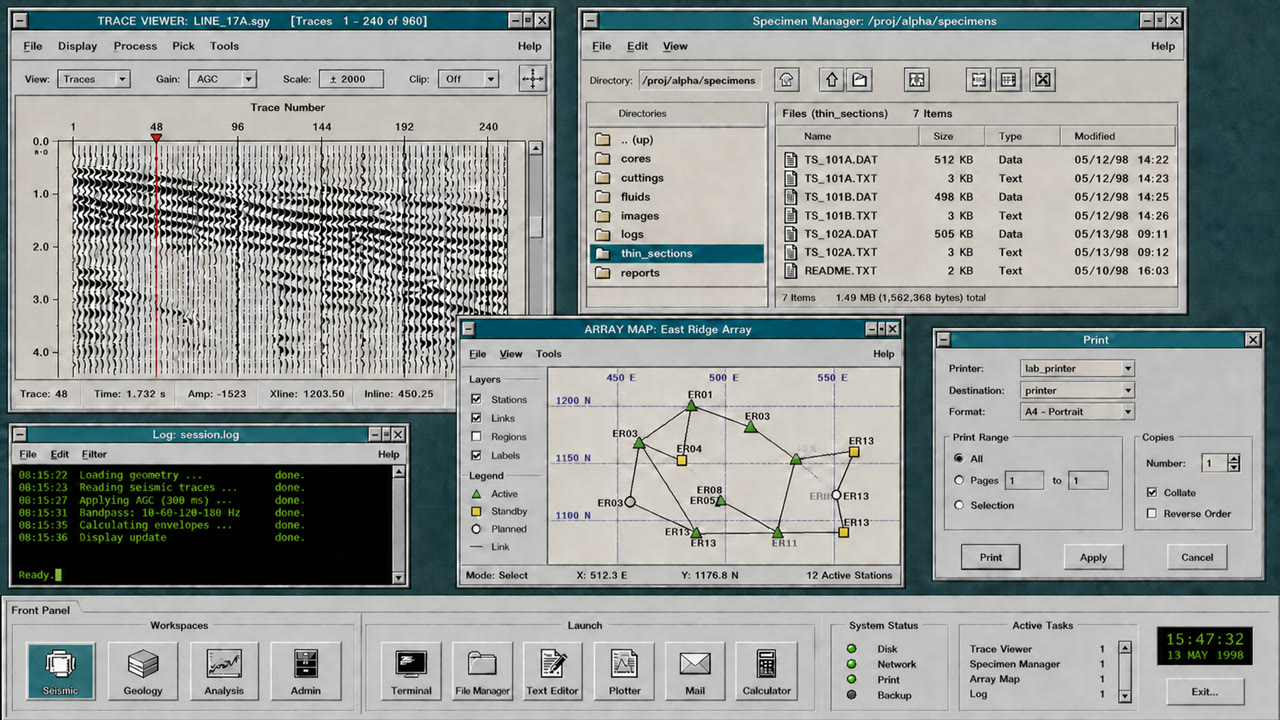
Task: Uncheck the Links layer checkbox
Action: click(476, 418)
